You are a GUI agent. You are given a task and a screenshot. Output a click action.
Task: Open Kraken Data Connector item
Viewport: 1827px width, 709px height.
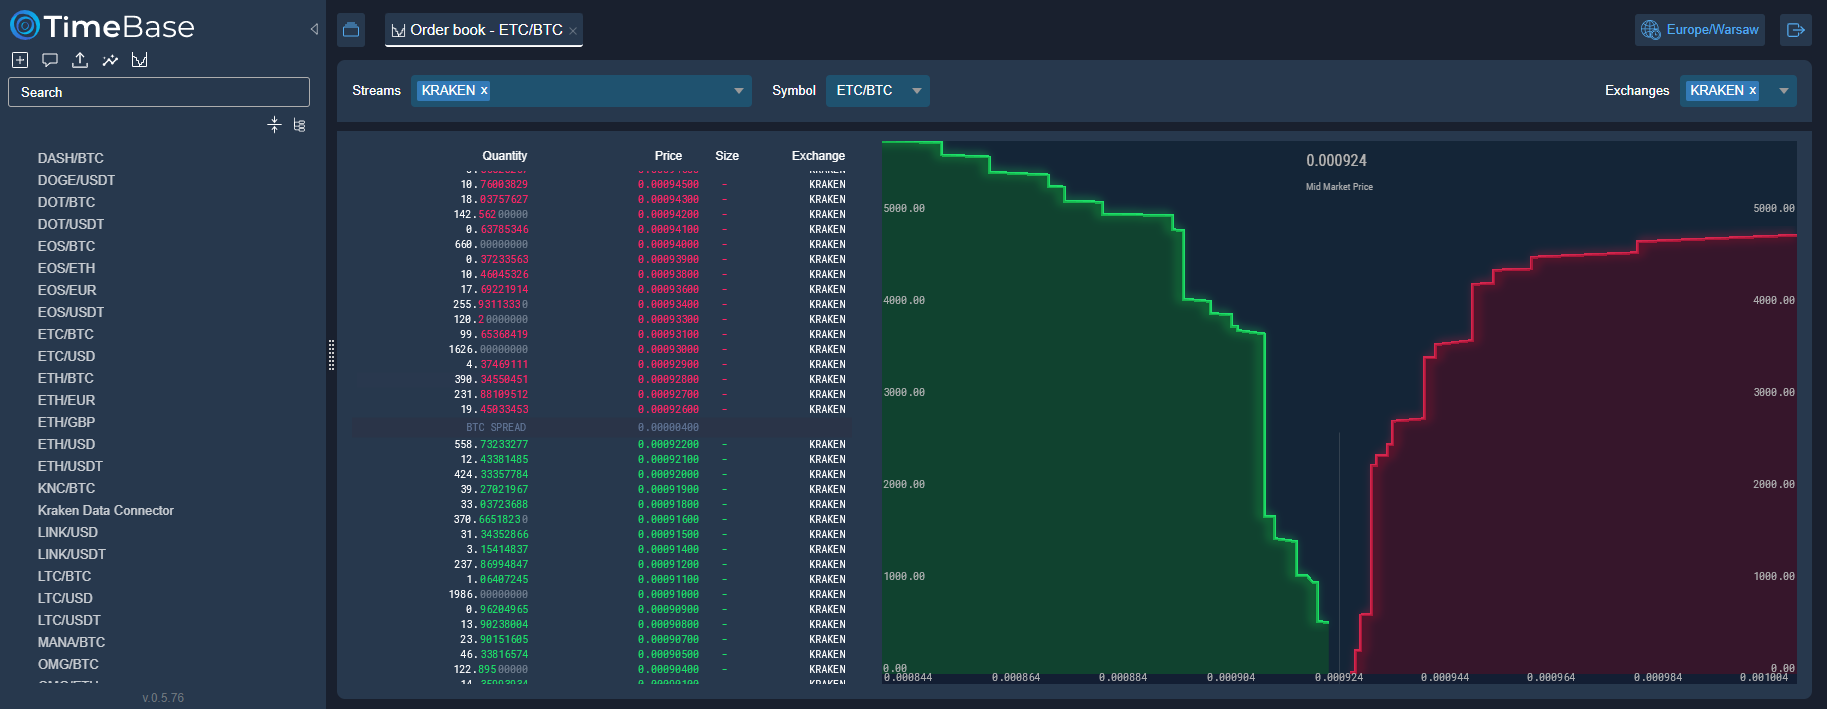105,510
